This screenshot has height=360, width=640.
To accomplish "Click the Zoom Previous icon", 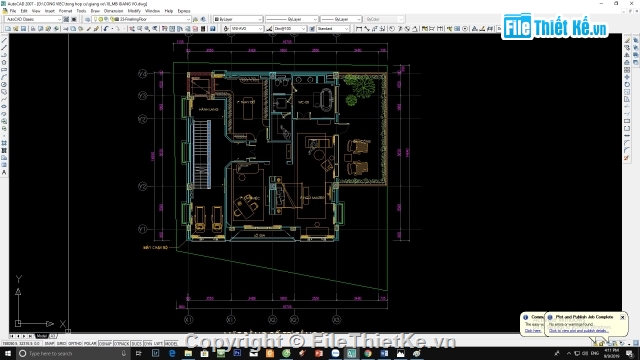I will click(155, 29).
